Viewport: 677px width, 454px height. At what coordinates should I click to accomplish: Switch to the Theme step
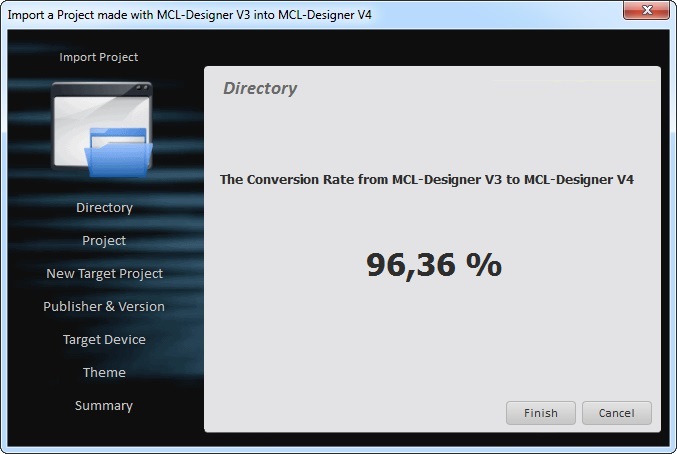pyautogui.click(x=104, y=373)
